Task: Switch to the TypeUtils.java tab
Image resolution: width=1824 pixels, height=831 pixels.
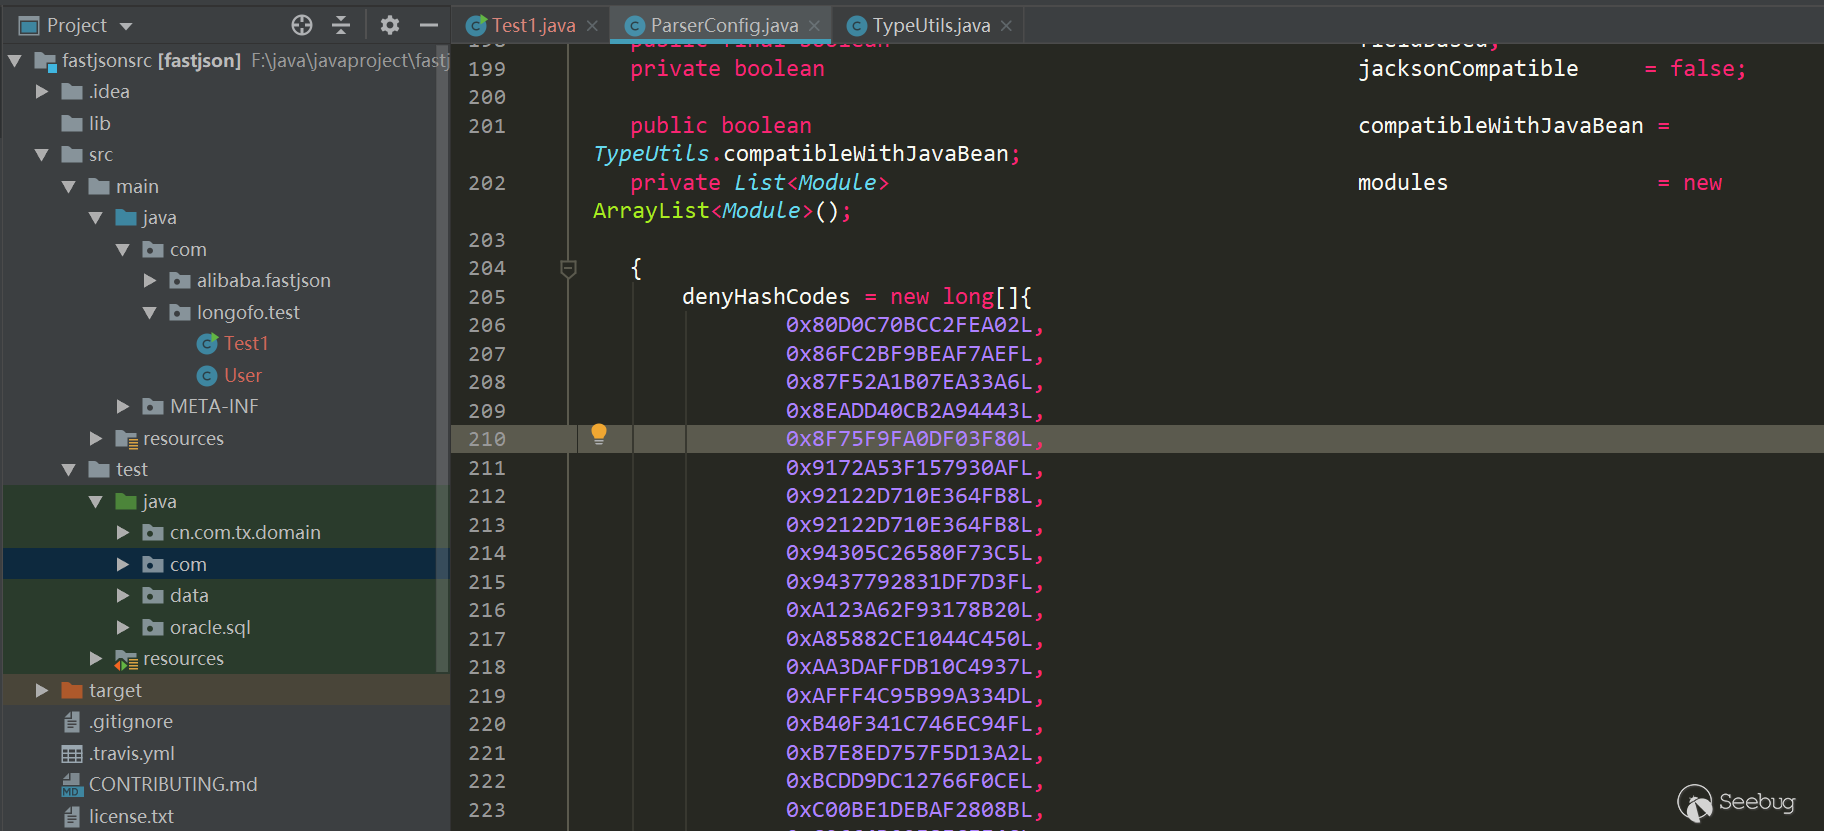Action: click(x=931, y=25)
